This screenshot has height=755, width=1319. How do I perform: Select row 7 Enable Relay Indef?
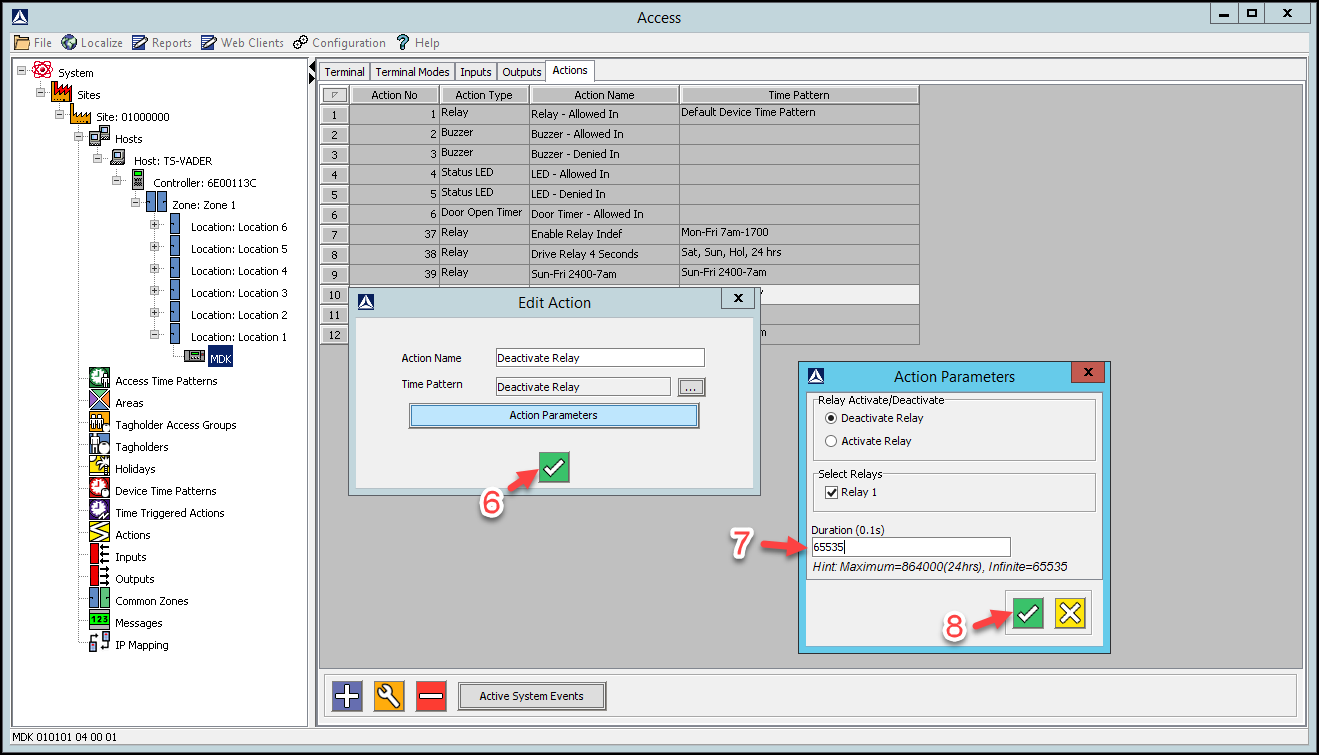(x=619, y=234)
